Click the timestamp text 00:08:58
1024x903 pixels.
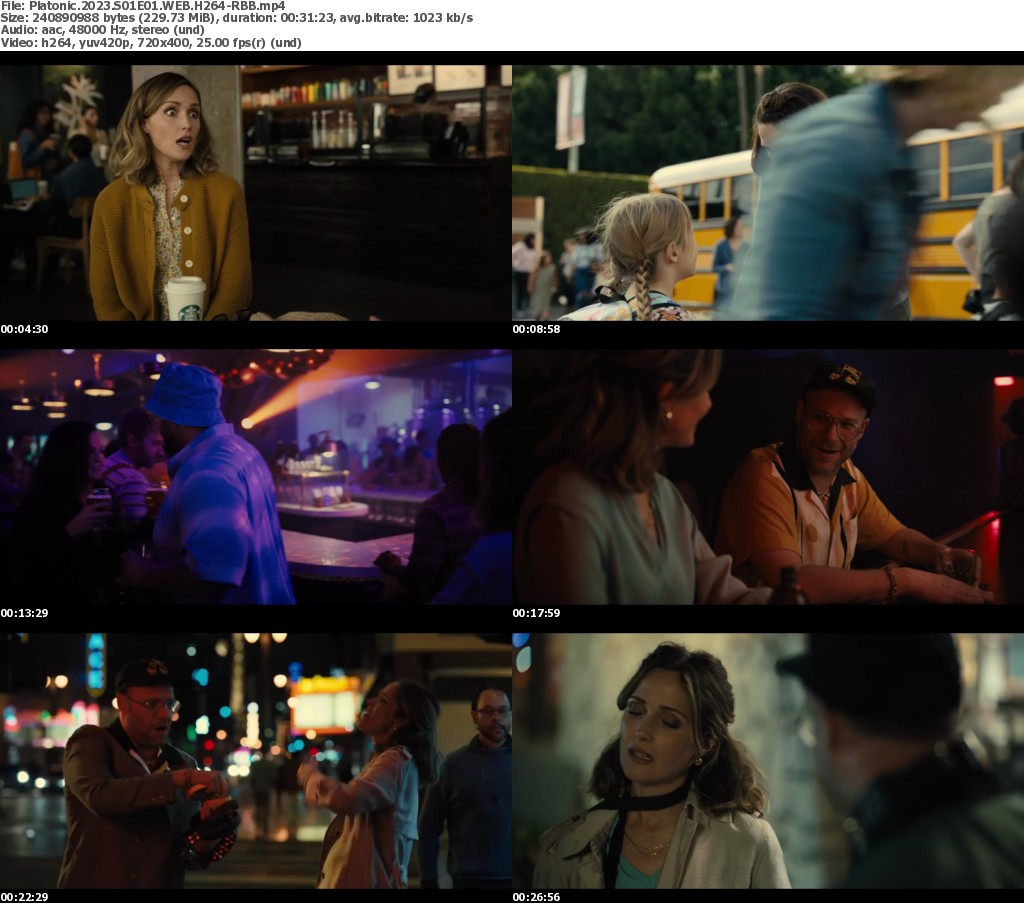point(536,329)
